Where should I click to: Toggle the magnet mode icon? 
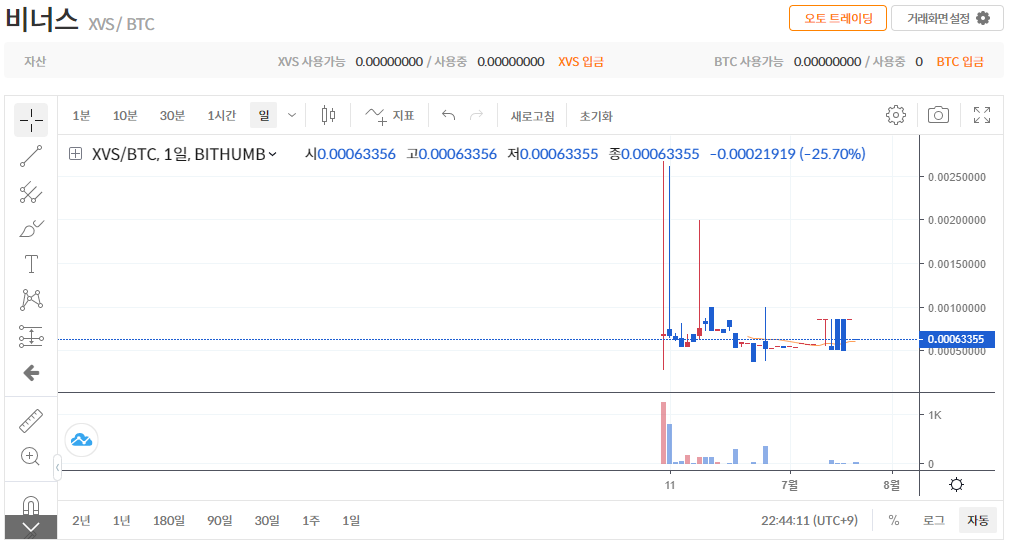[x=31, y=506]
